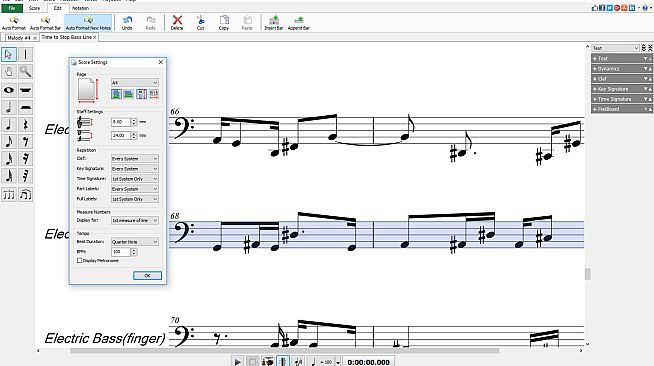Copy the selection
The image size is (654, 366).
224,23
